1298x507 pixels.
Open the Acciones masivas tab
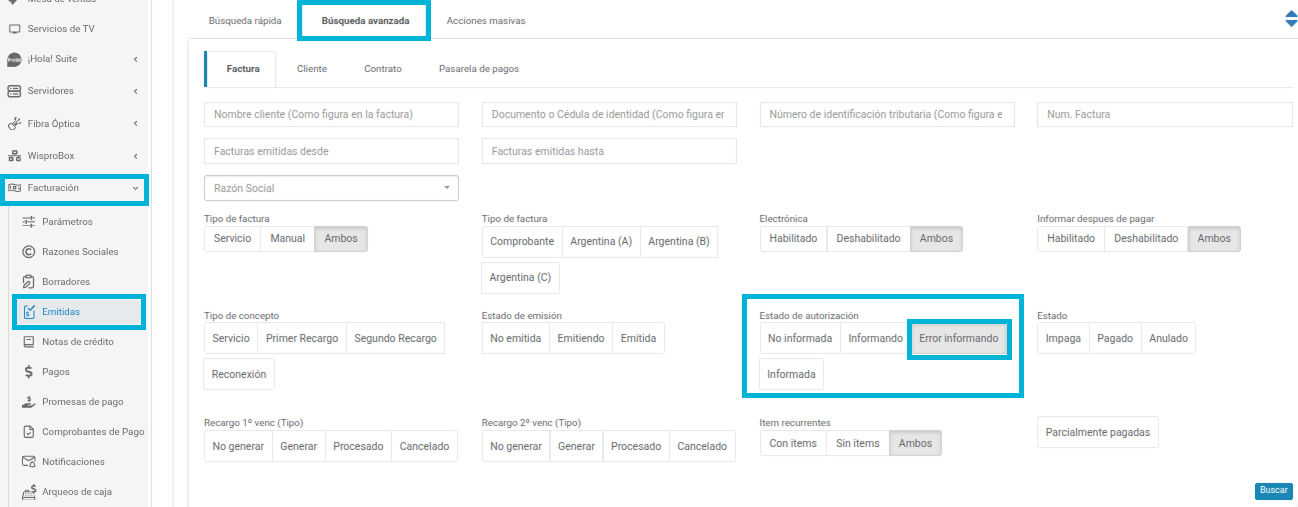[x=485, y=20]
